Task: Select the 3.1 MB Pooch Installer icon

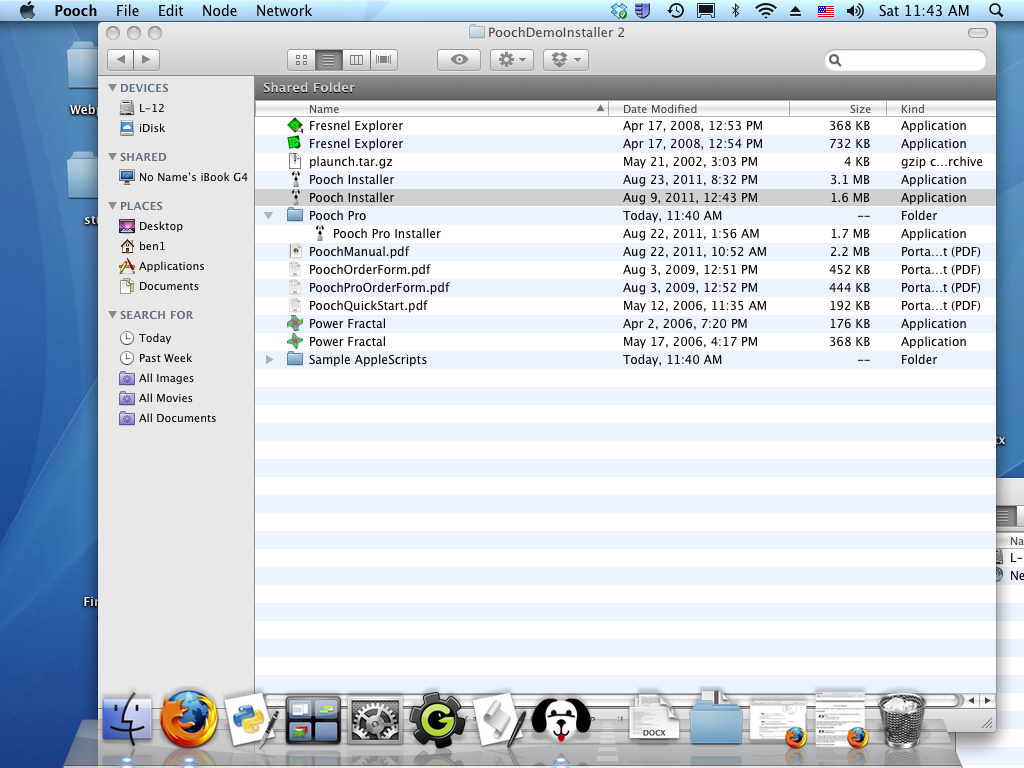Action: point(295,179)
